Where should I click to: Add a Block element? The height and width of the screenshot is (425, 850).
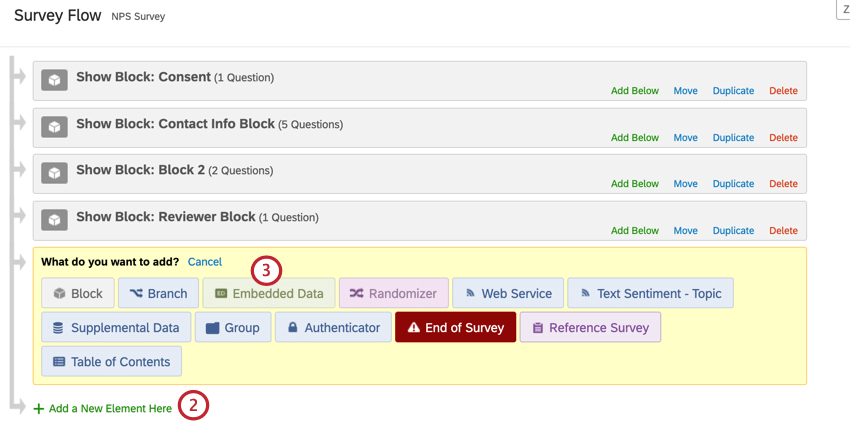tap(78, 293)
